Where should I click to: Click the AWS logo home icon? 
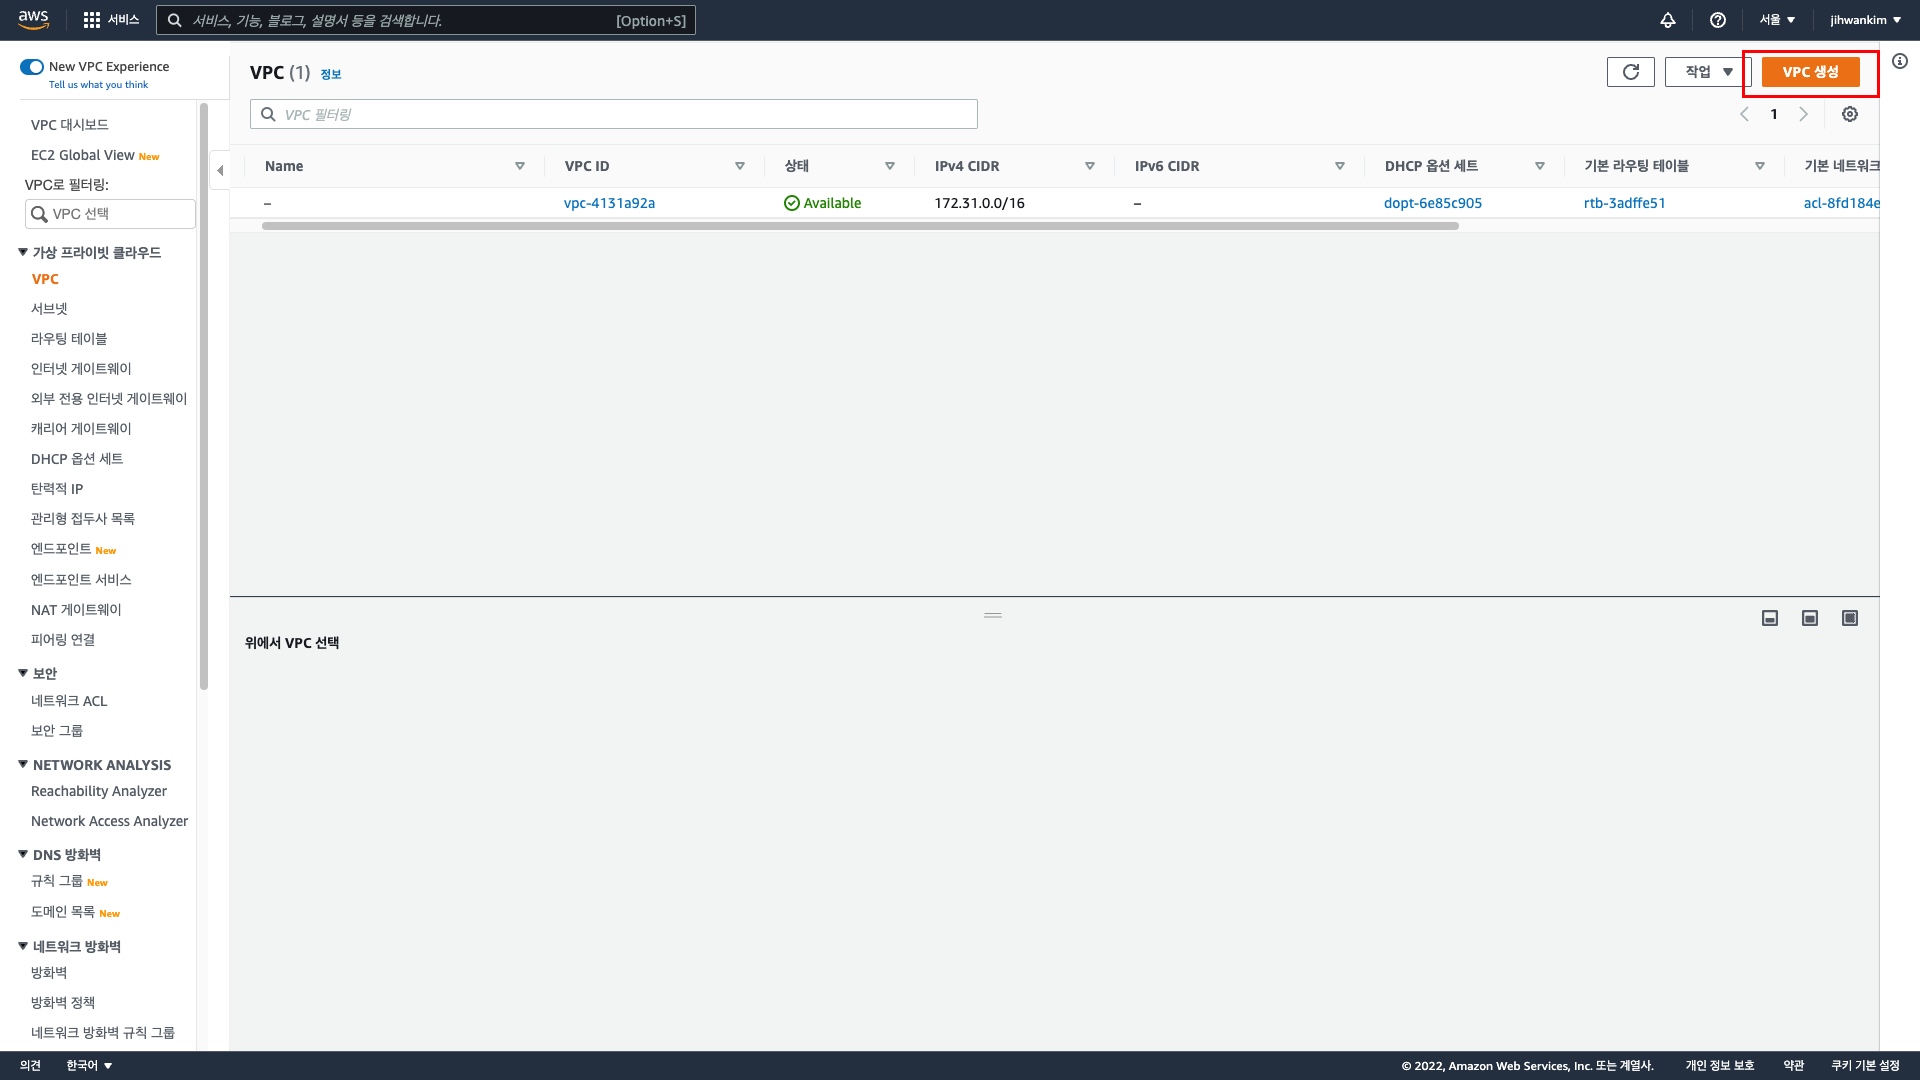click(x=33, y=19)
